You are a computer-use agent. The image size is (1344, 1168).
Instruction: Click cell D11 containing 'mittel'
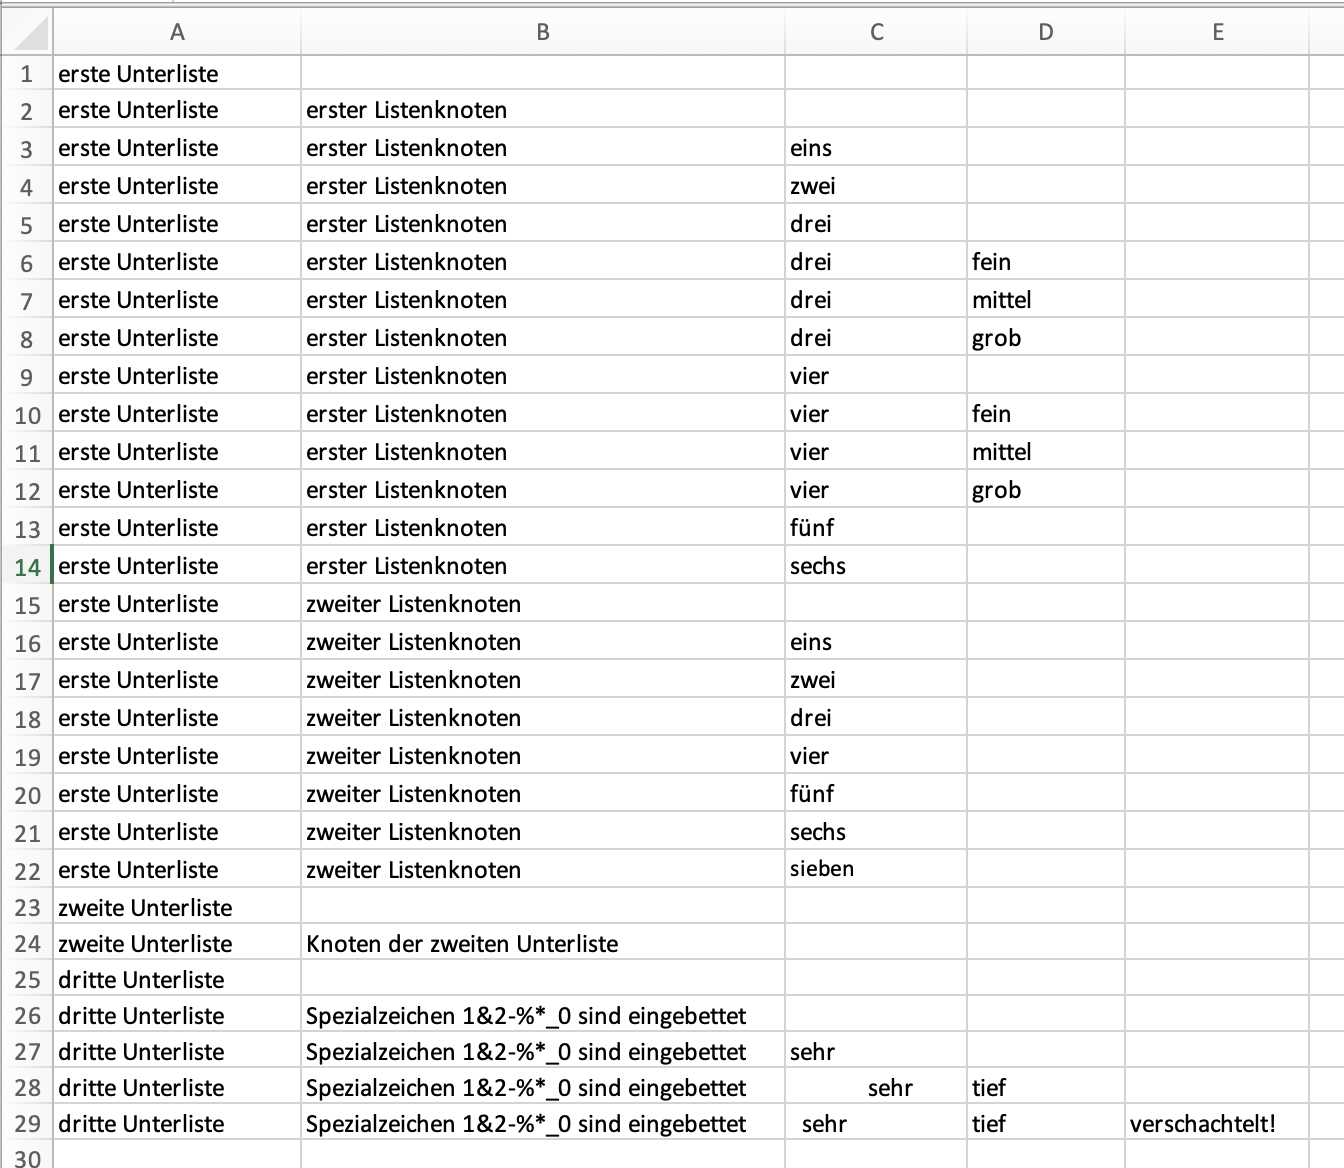pyautogui.click(x=1046, y=451)
